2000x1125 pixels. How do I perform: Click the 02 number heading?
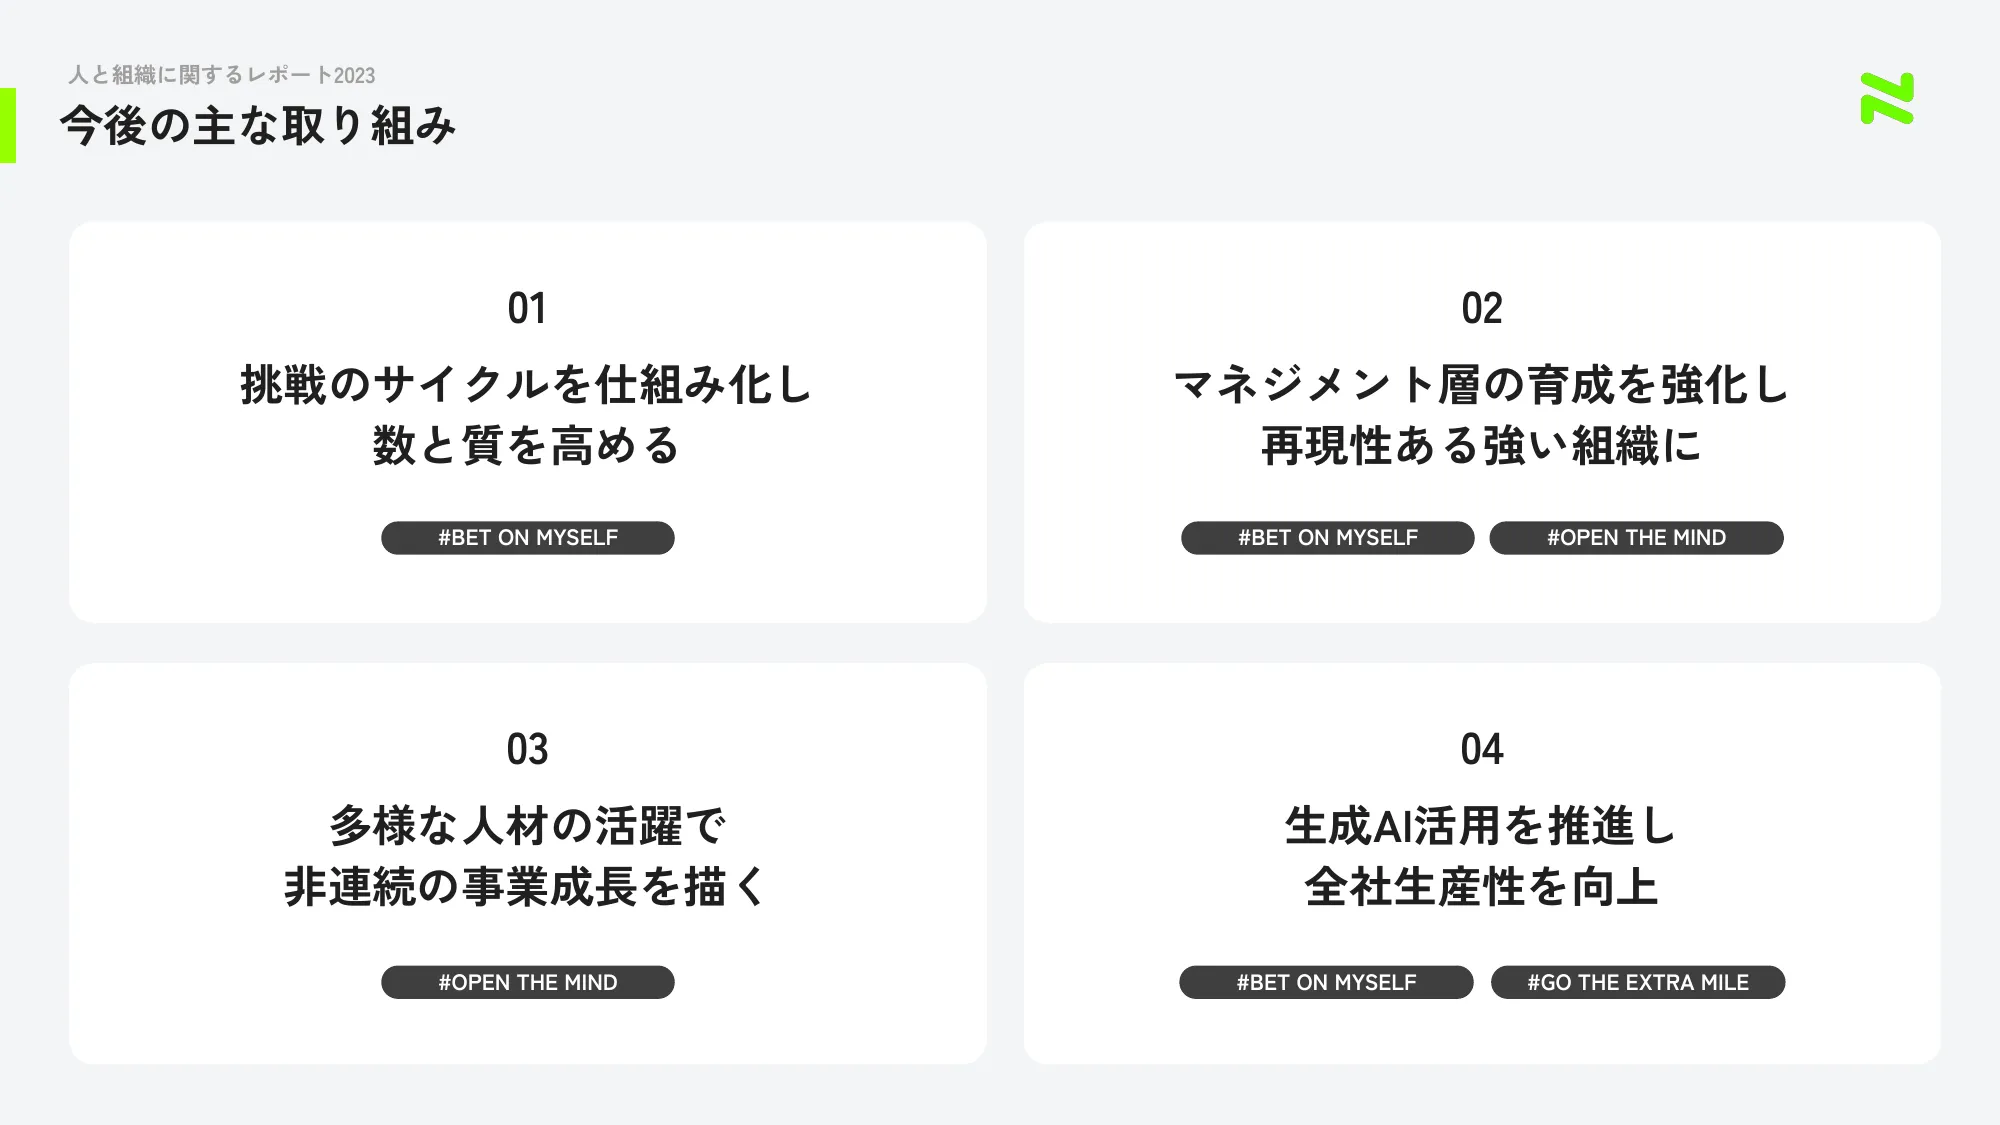1482,308
